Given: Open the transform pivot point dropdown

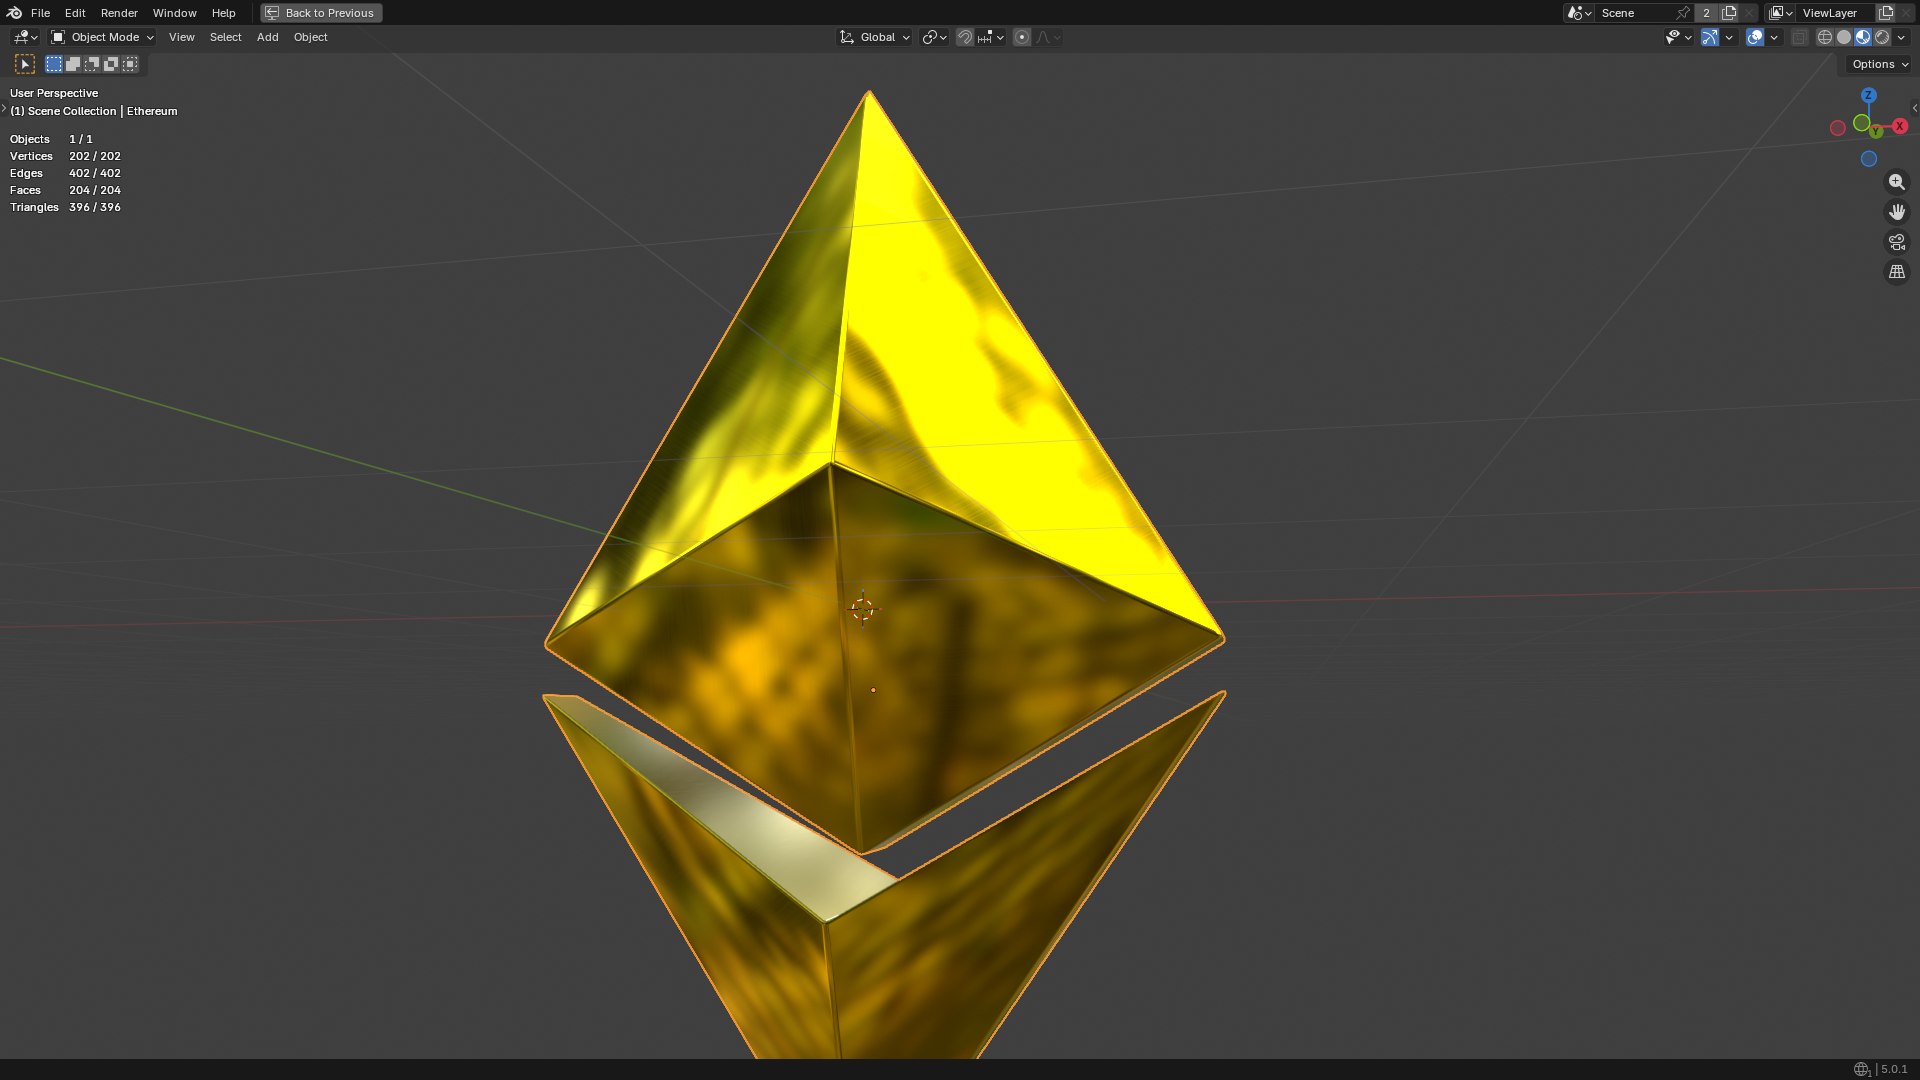Looking at the screenshot, I should tap(934, 37).
